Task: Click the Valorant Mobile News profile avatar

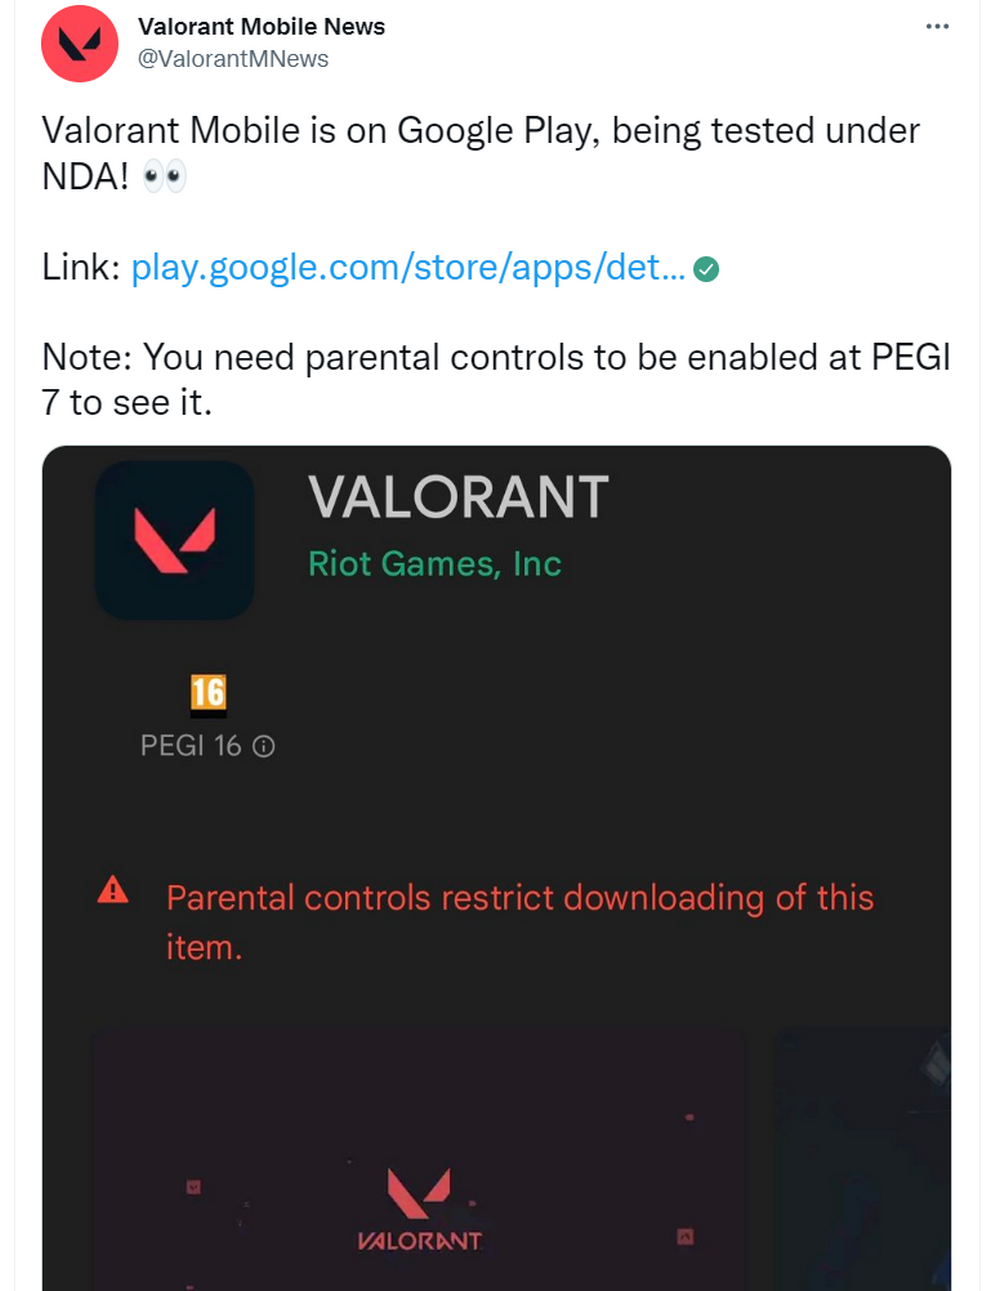Action: [79, 44]
